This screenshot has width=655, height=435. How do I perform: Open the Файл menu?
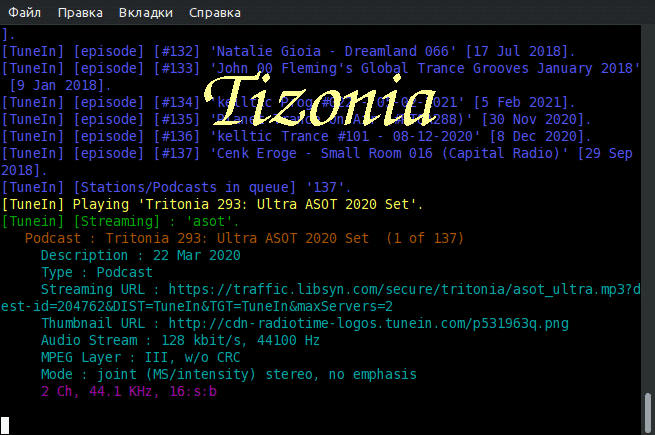click(x=24, y=13)
